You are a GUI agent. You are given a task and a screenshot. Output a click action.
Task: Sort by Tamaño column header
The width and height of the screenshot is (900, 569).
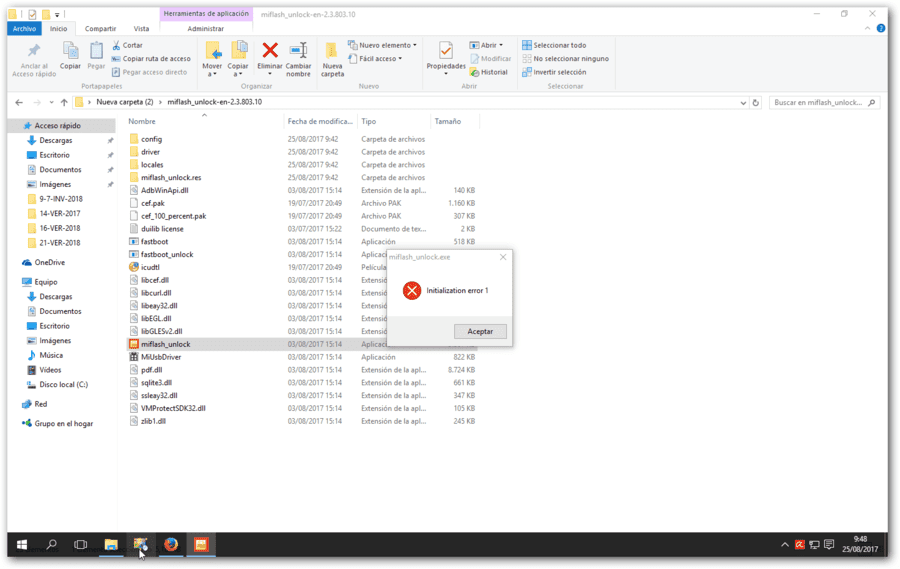(x=448, y=121)
